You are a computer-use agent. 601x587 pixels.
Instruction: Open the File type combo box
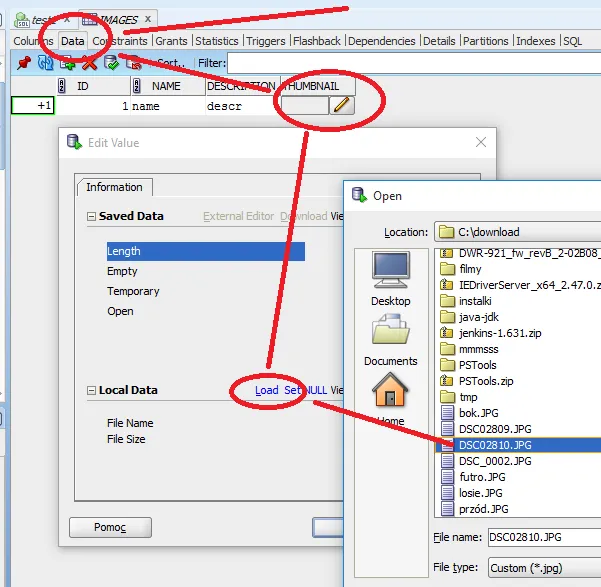pos(544,568)
